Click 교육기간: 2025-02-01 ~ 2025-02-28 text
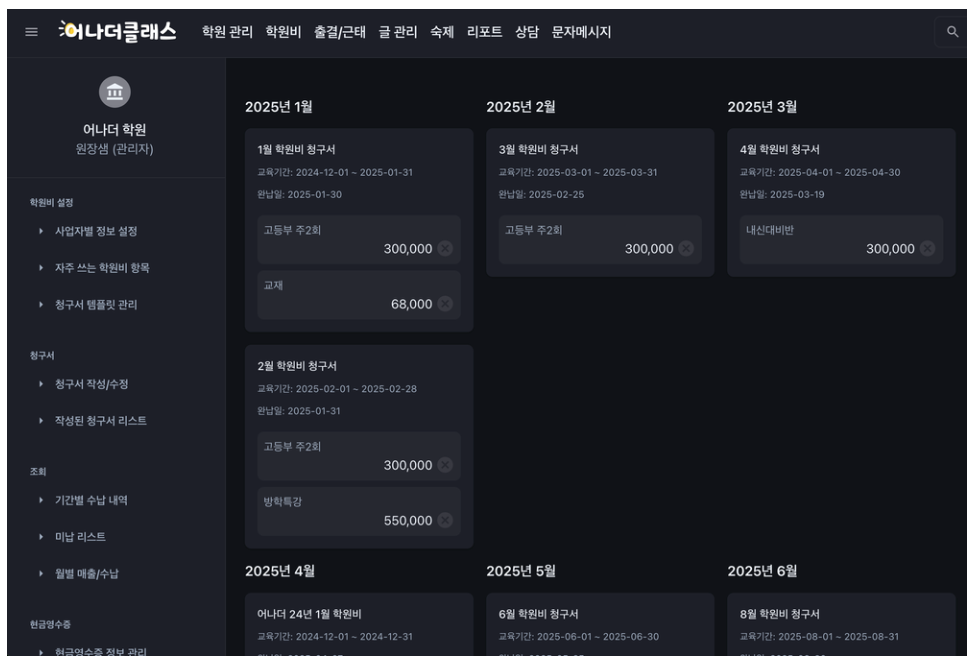 (x=337, y=389)
